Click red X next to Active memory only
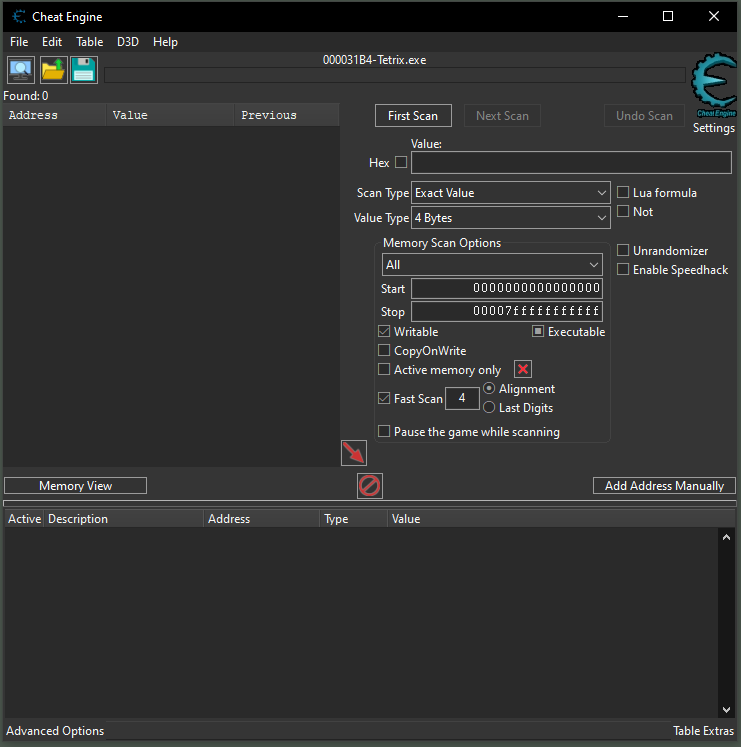 (x=523, y=369)
